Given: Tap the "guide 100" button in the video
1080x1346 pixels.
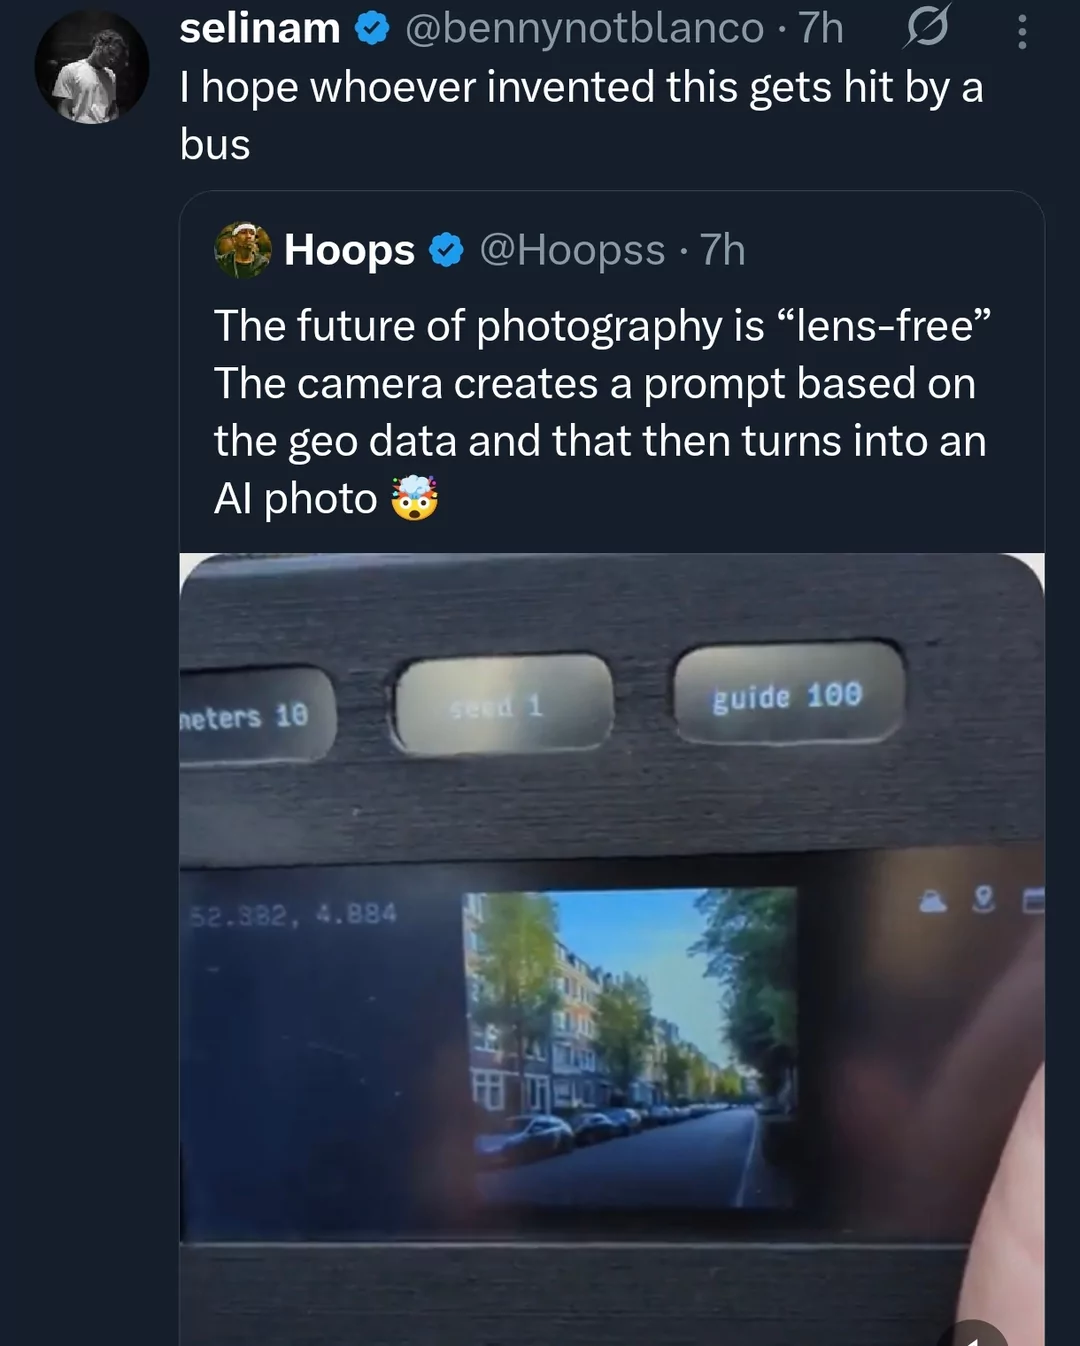Looking at the screenshot, I should point(788,694).
